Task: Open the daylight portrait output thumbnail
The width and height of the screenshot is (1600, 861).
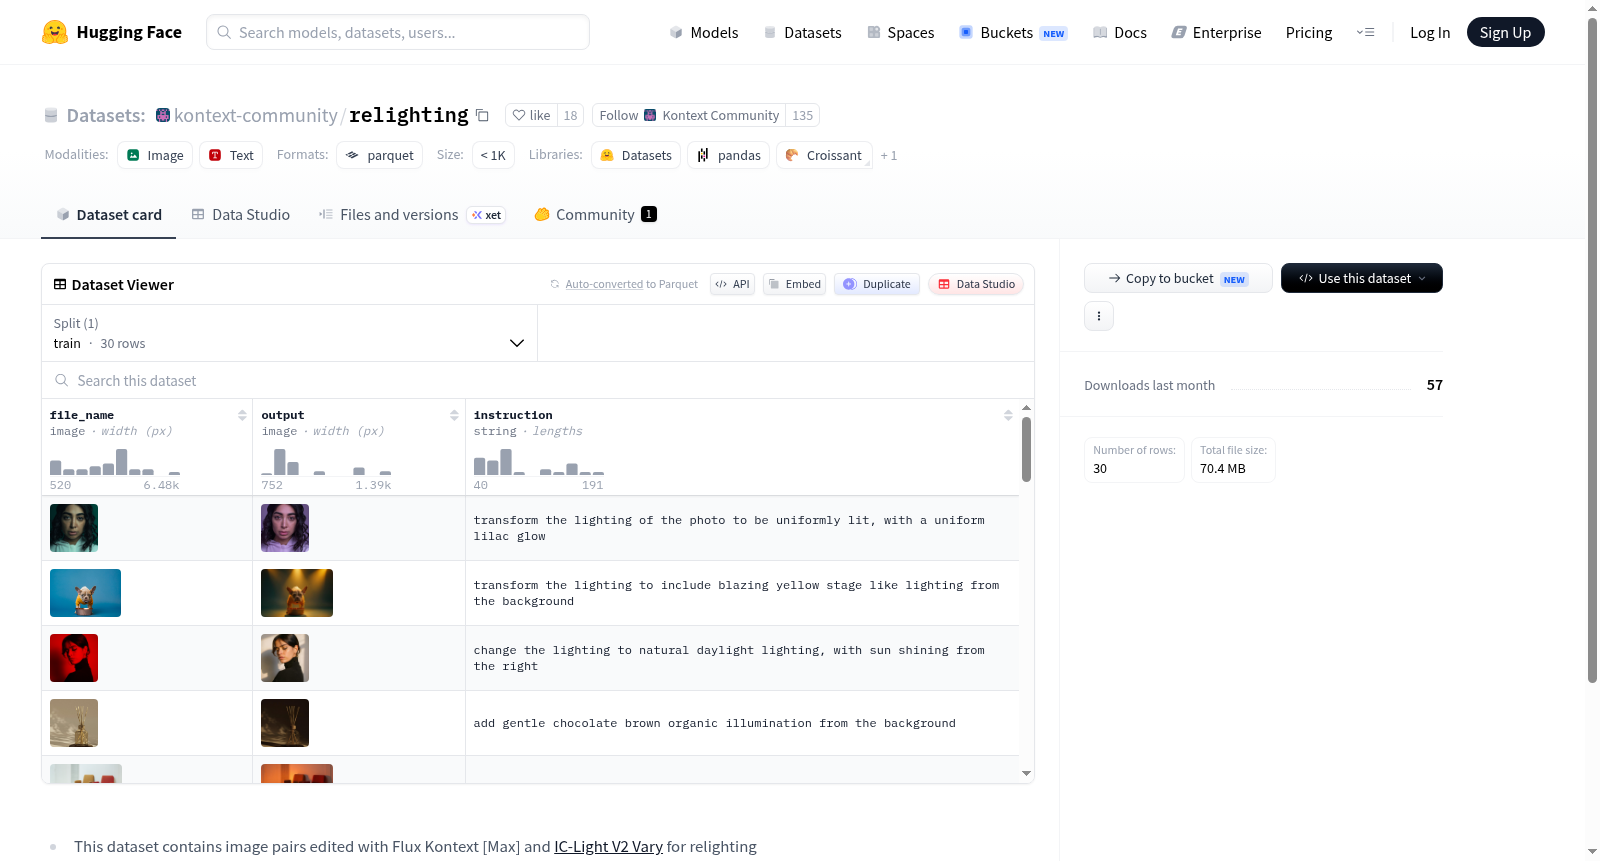Action: [x=285, y=658]
